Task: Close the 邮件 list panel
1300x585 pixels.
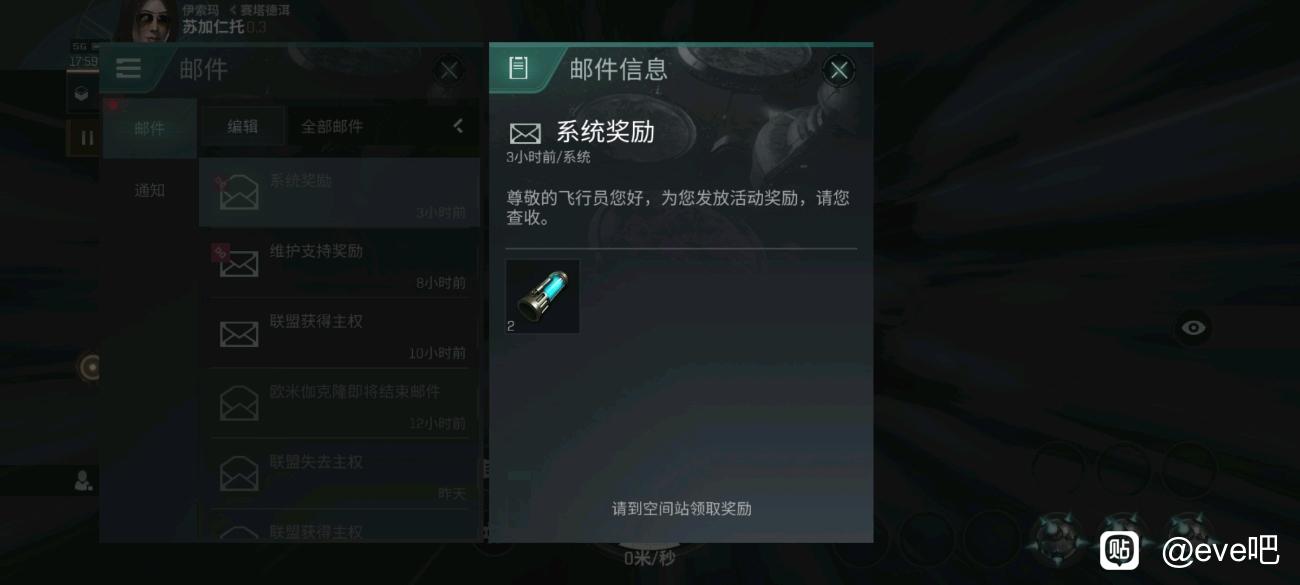Action: pos(449,70)
